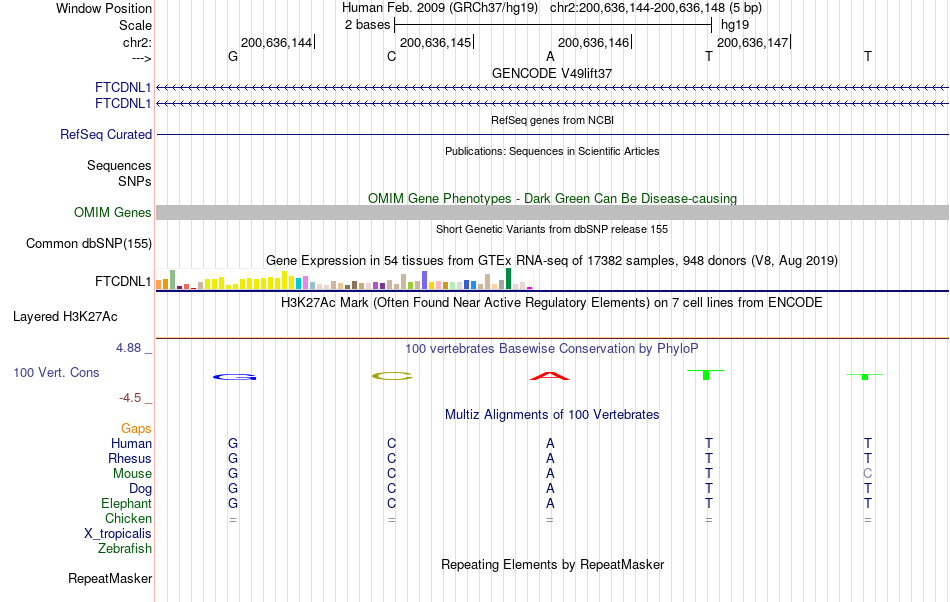Click the RefSeq Curated track label
950x602 pixels.
point(105,134)
